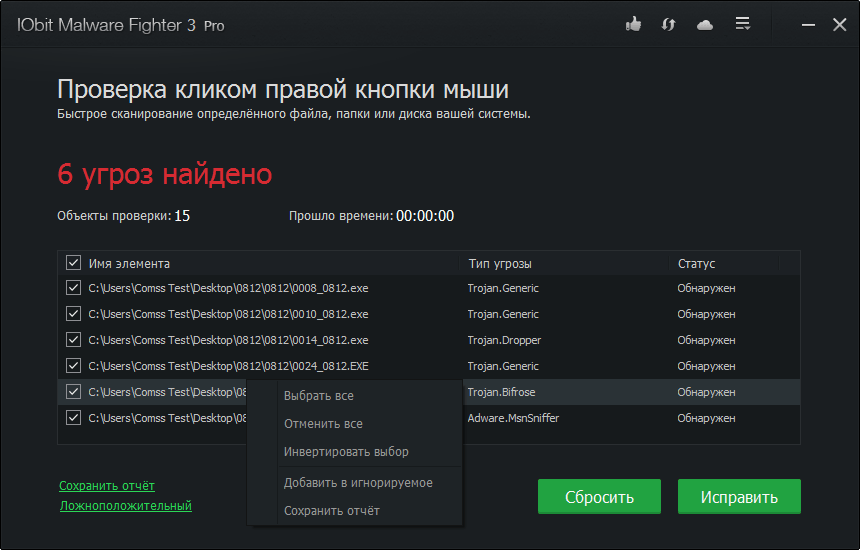Click the 'Сбросить' green button
Screen dimensions: 860x550
[x=599, y=497]
